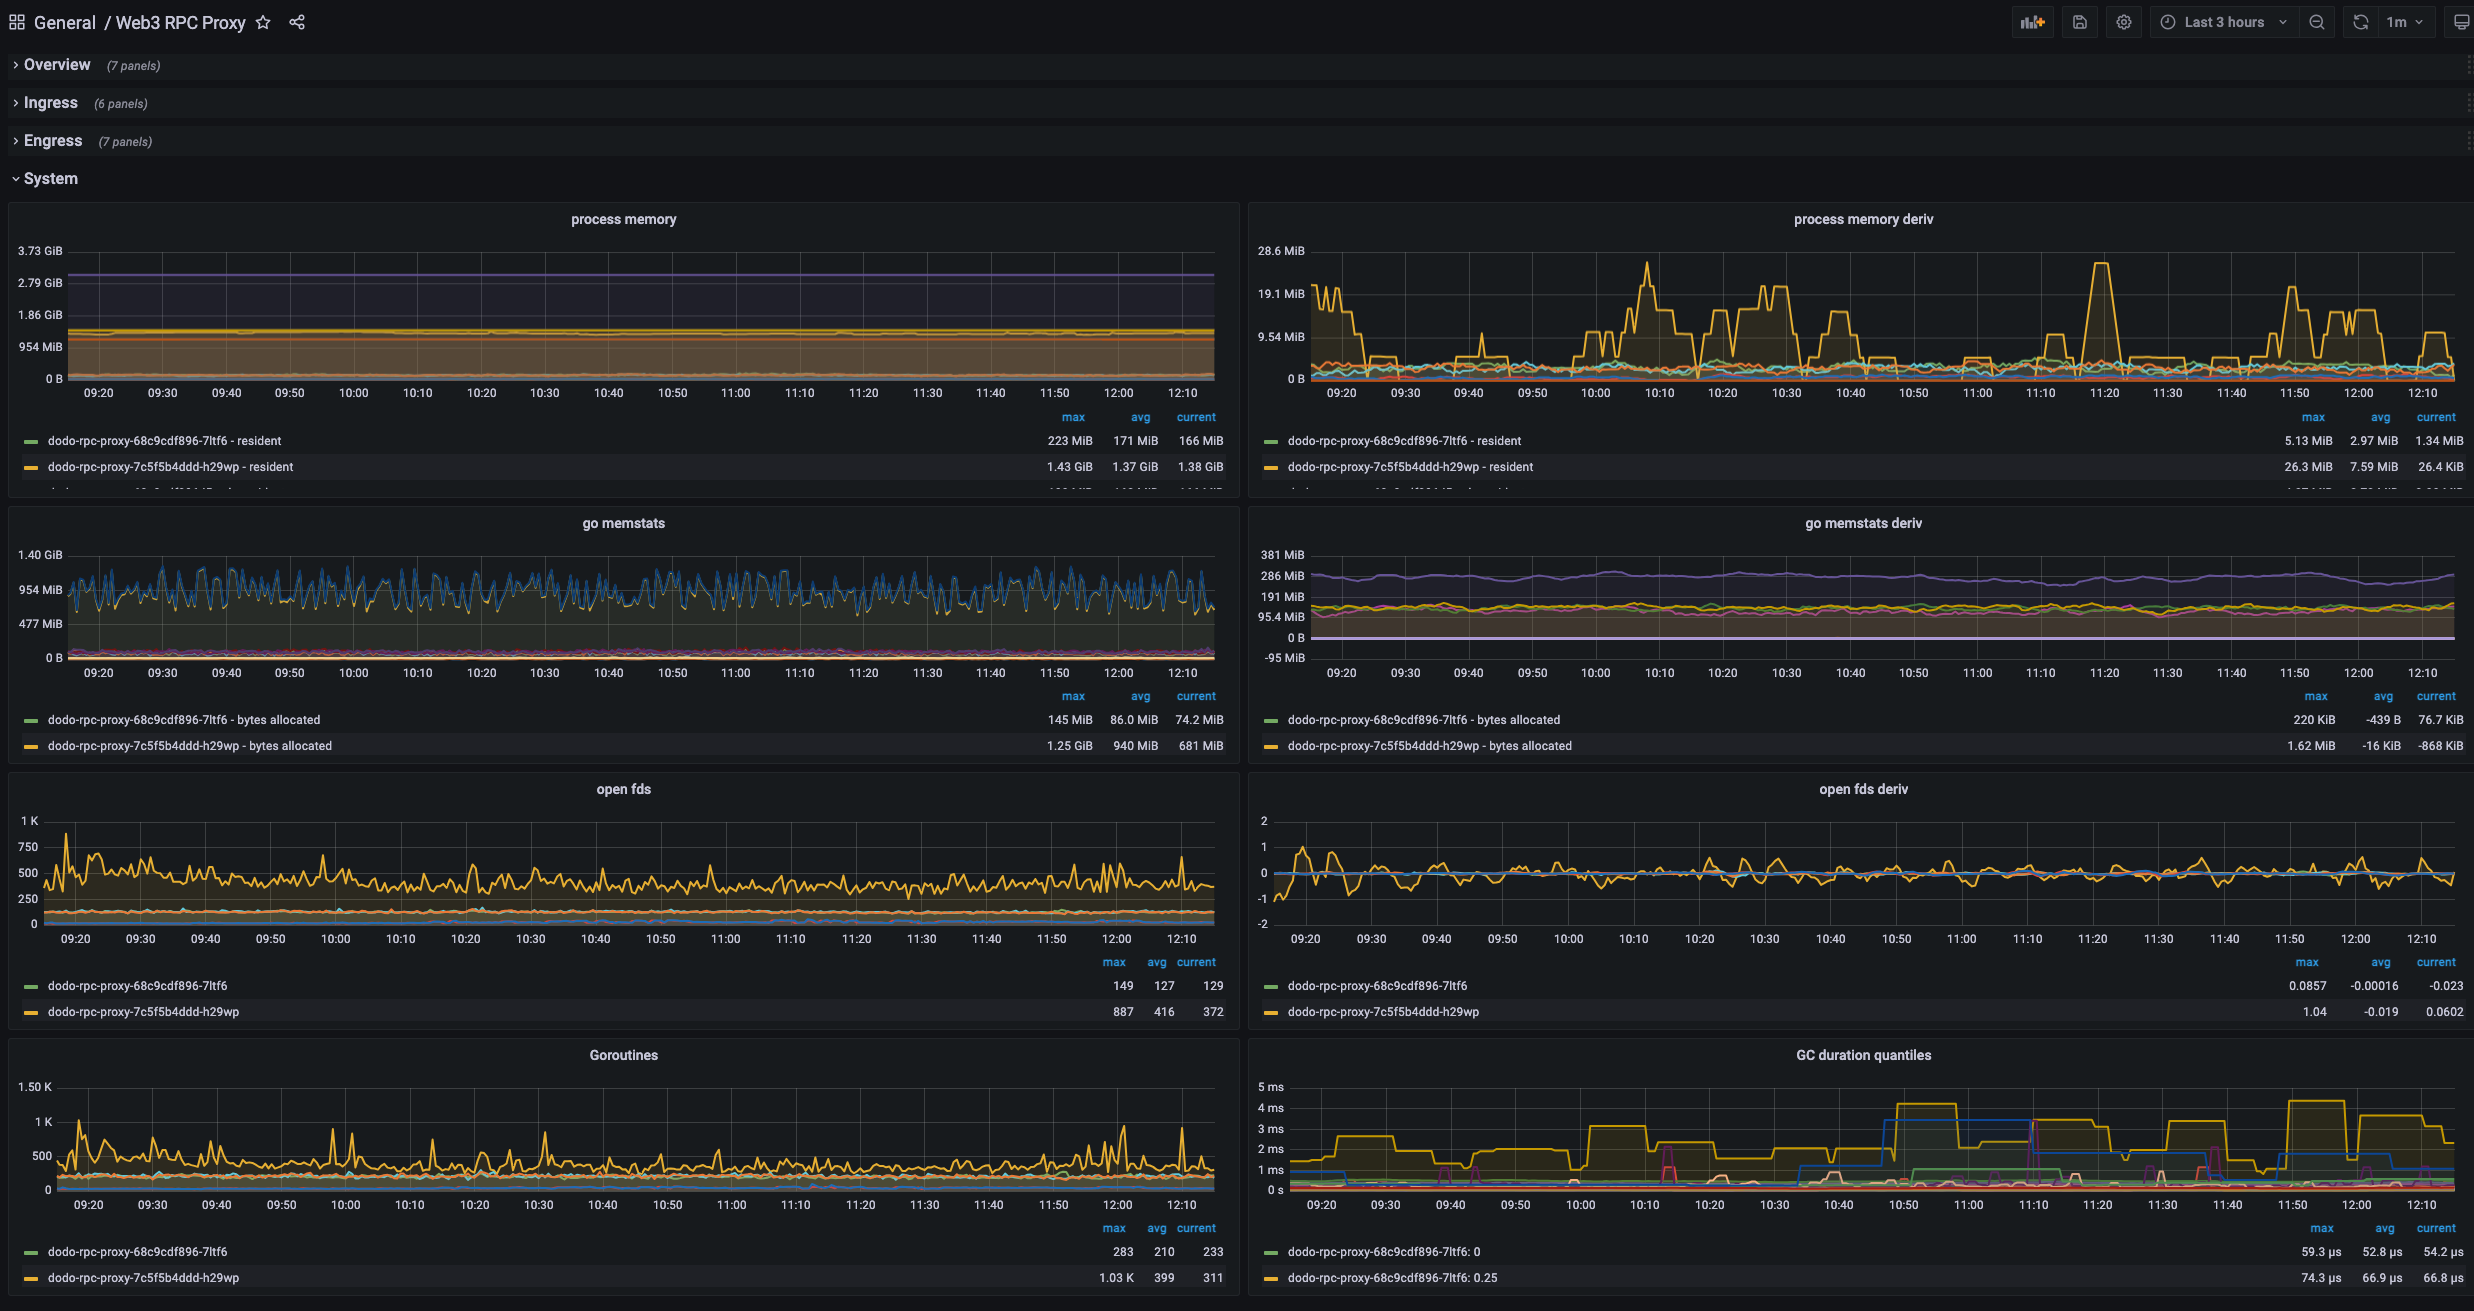Image resolution: width=2474 pixels, height=1311 pixels.
Task: Open the go memstats panel title menu
Action: click(x=624, y=523)
